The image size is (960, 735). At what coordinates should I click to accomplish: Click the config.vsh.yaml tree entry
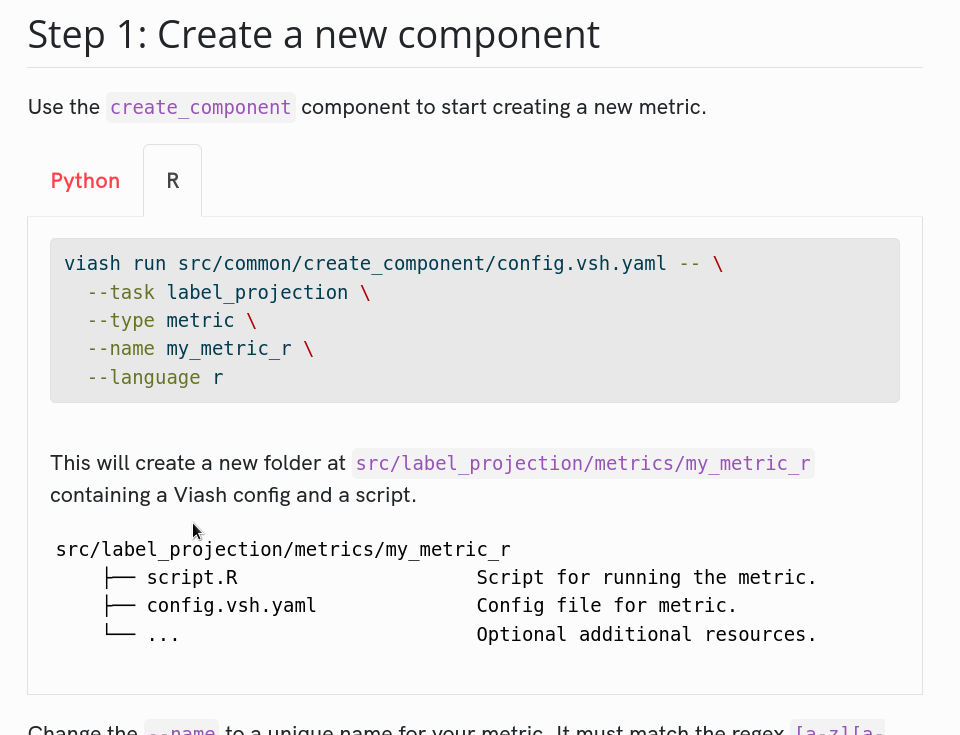click(231, 606)
